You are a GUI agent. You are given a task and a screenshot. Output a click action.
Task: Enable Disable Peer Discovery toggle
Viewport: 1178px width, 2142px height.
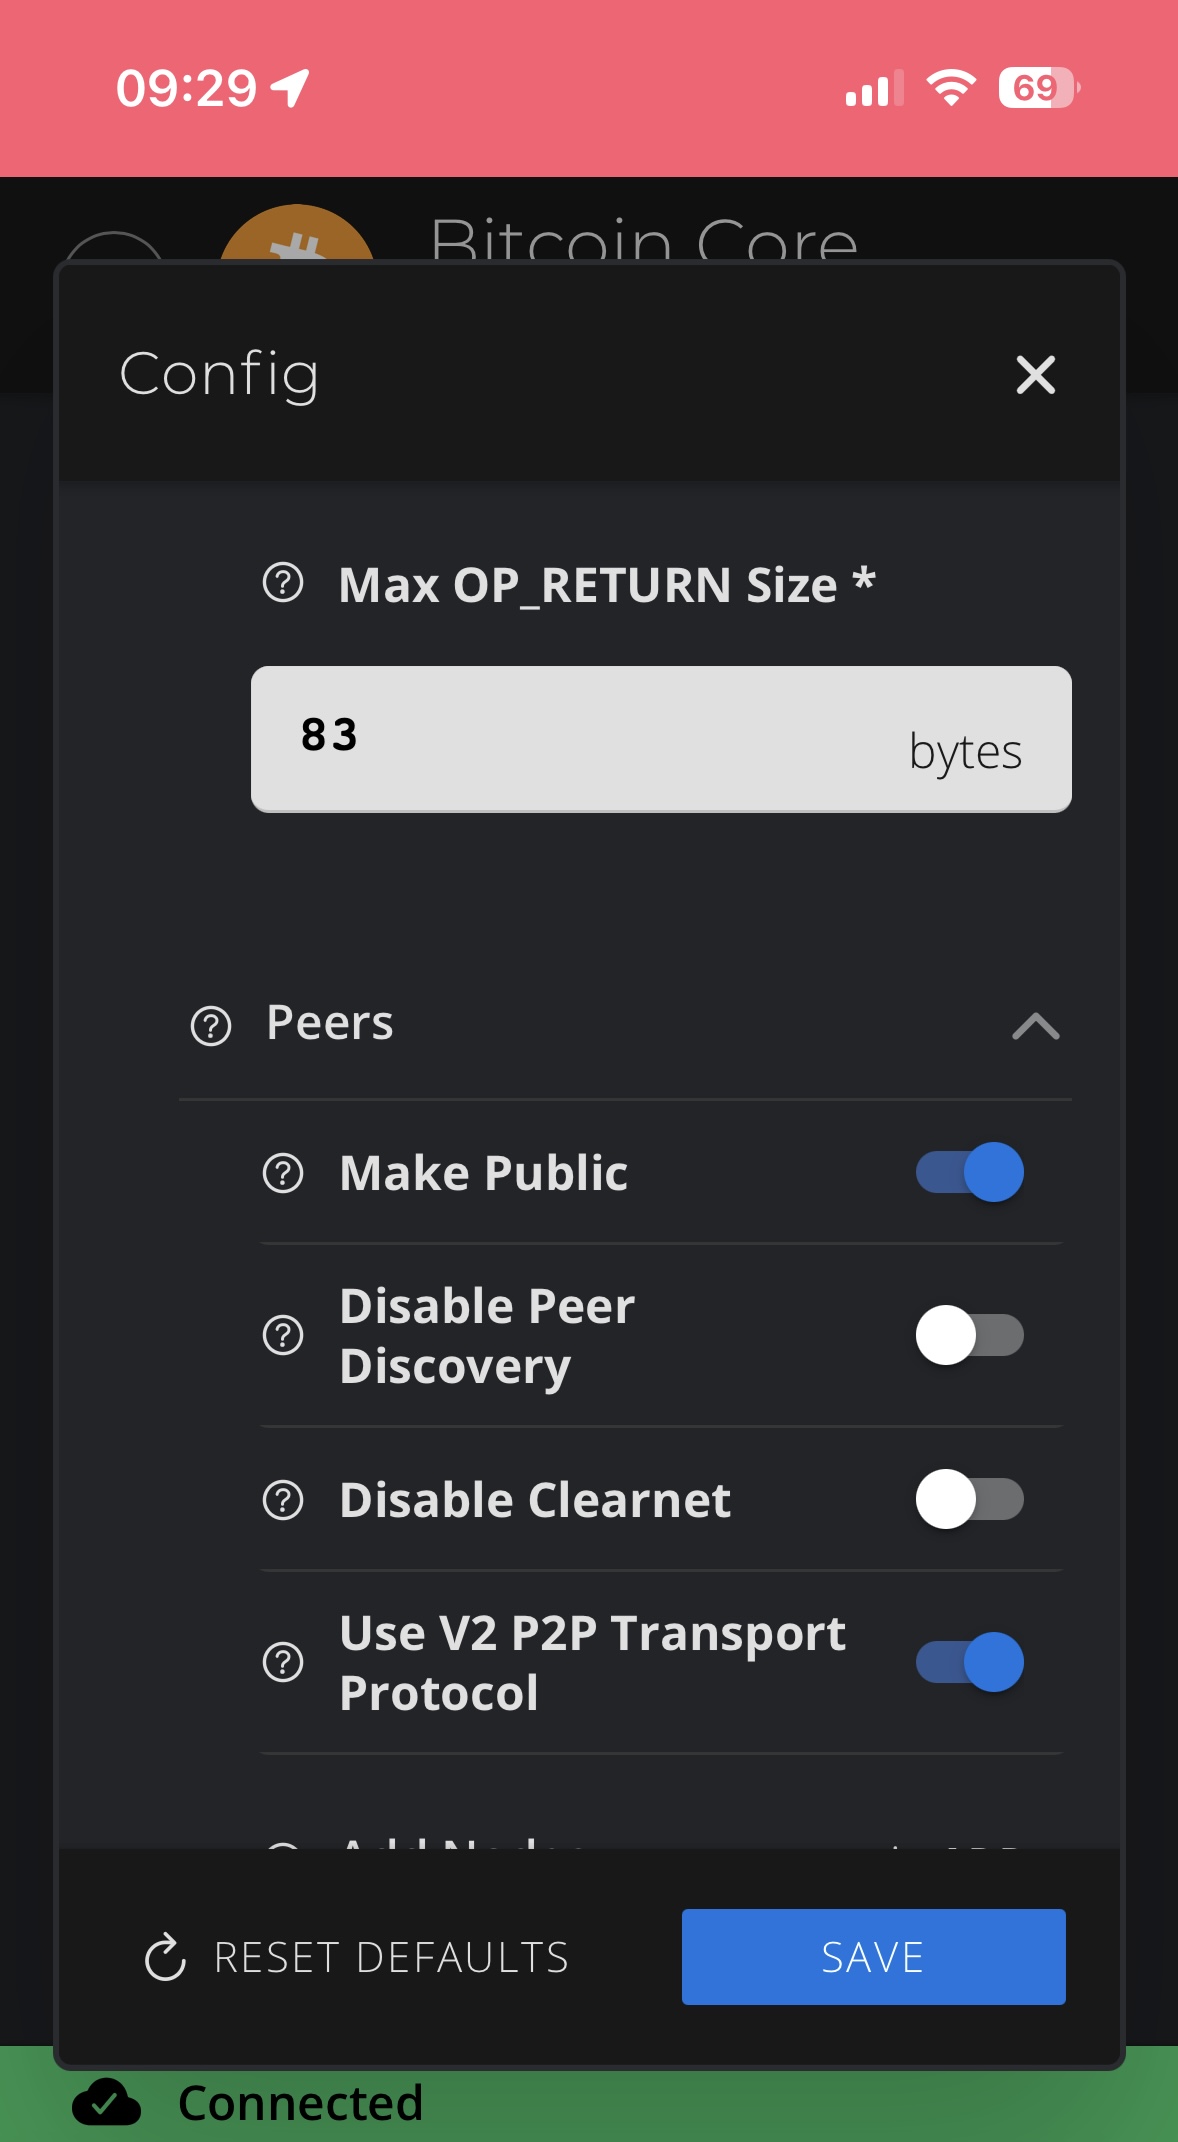pyautogui.click(x=970, y=1335)
